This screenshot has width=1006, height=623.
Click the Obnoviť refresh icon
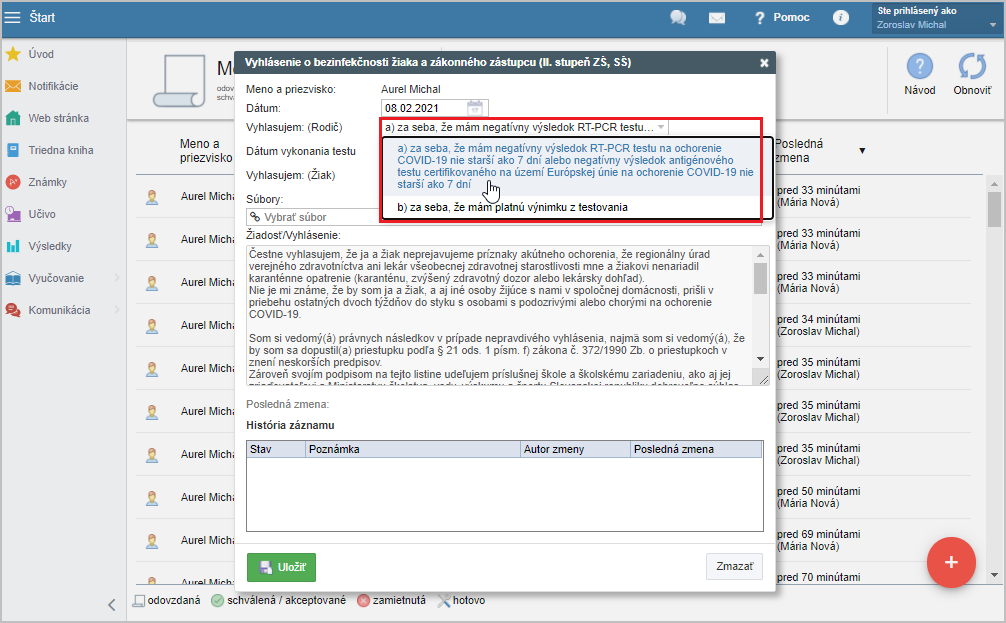pyautogui.click(x=972, y=67)
